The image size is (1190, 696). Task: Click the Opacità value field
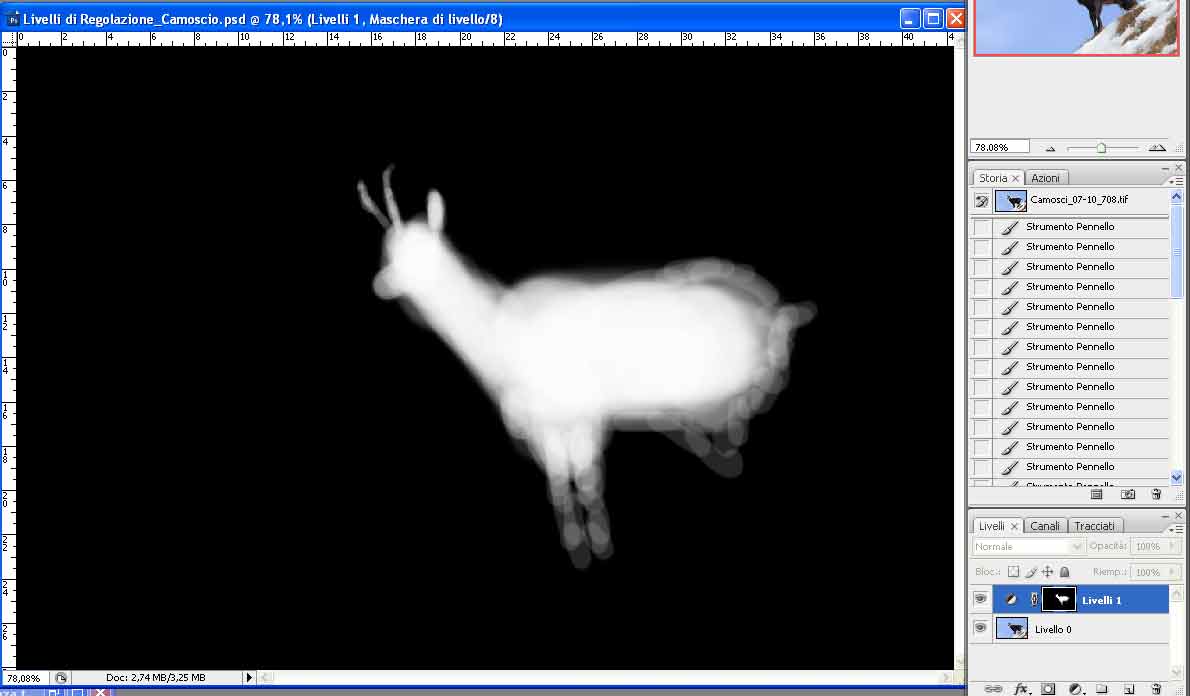1149,546
